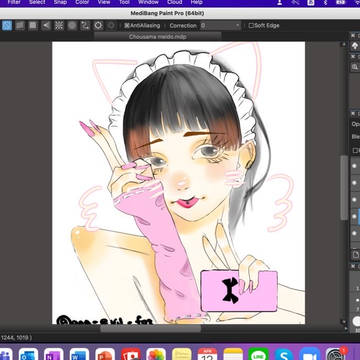Click the cursor coordinates in the status bar
Screen dimensions: 360x360
click(x=16, y=338)
